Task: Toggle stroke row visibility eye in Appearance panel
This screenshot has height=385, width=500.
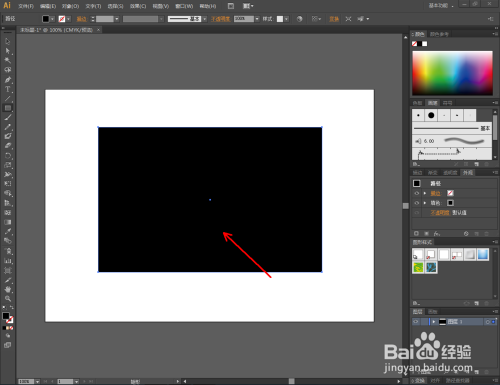Action: pyautogui.click(x=416, y=193)
